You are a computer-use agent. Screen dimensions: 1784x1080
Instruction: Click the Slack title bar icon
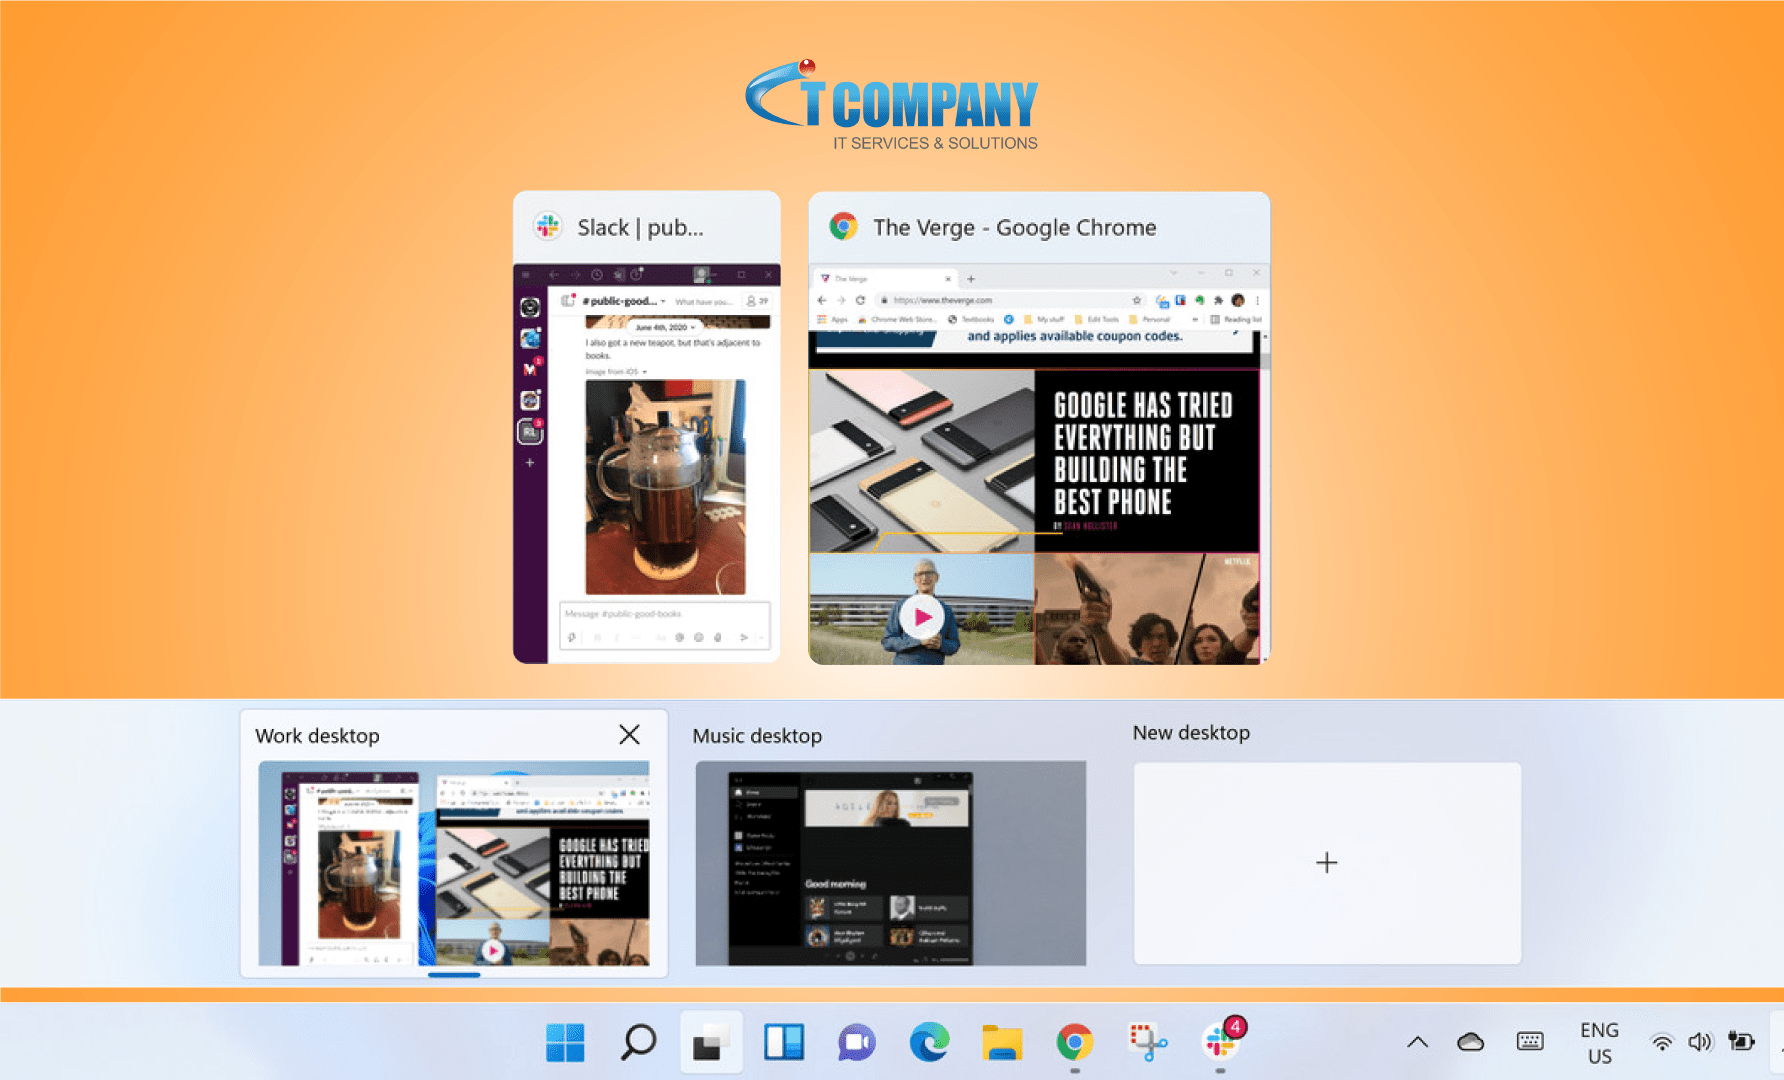coord(547,227)
